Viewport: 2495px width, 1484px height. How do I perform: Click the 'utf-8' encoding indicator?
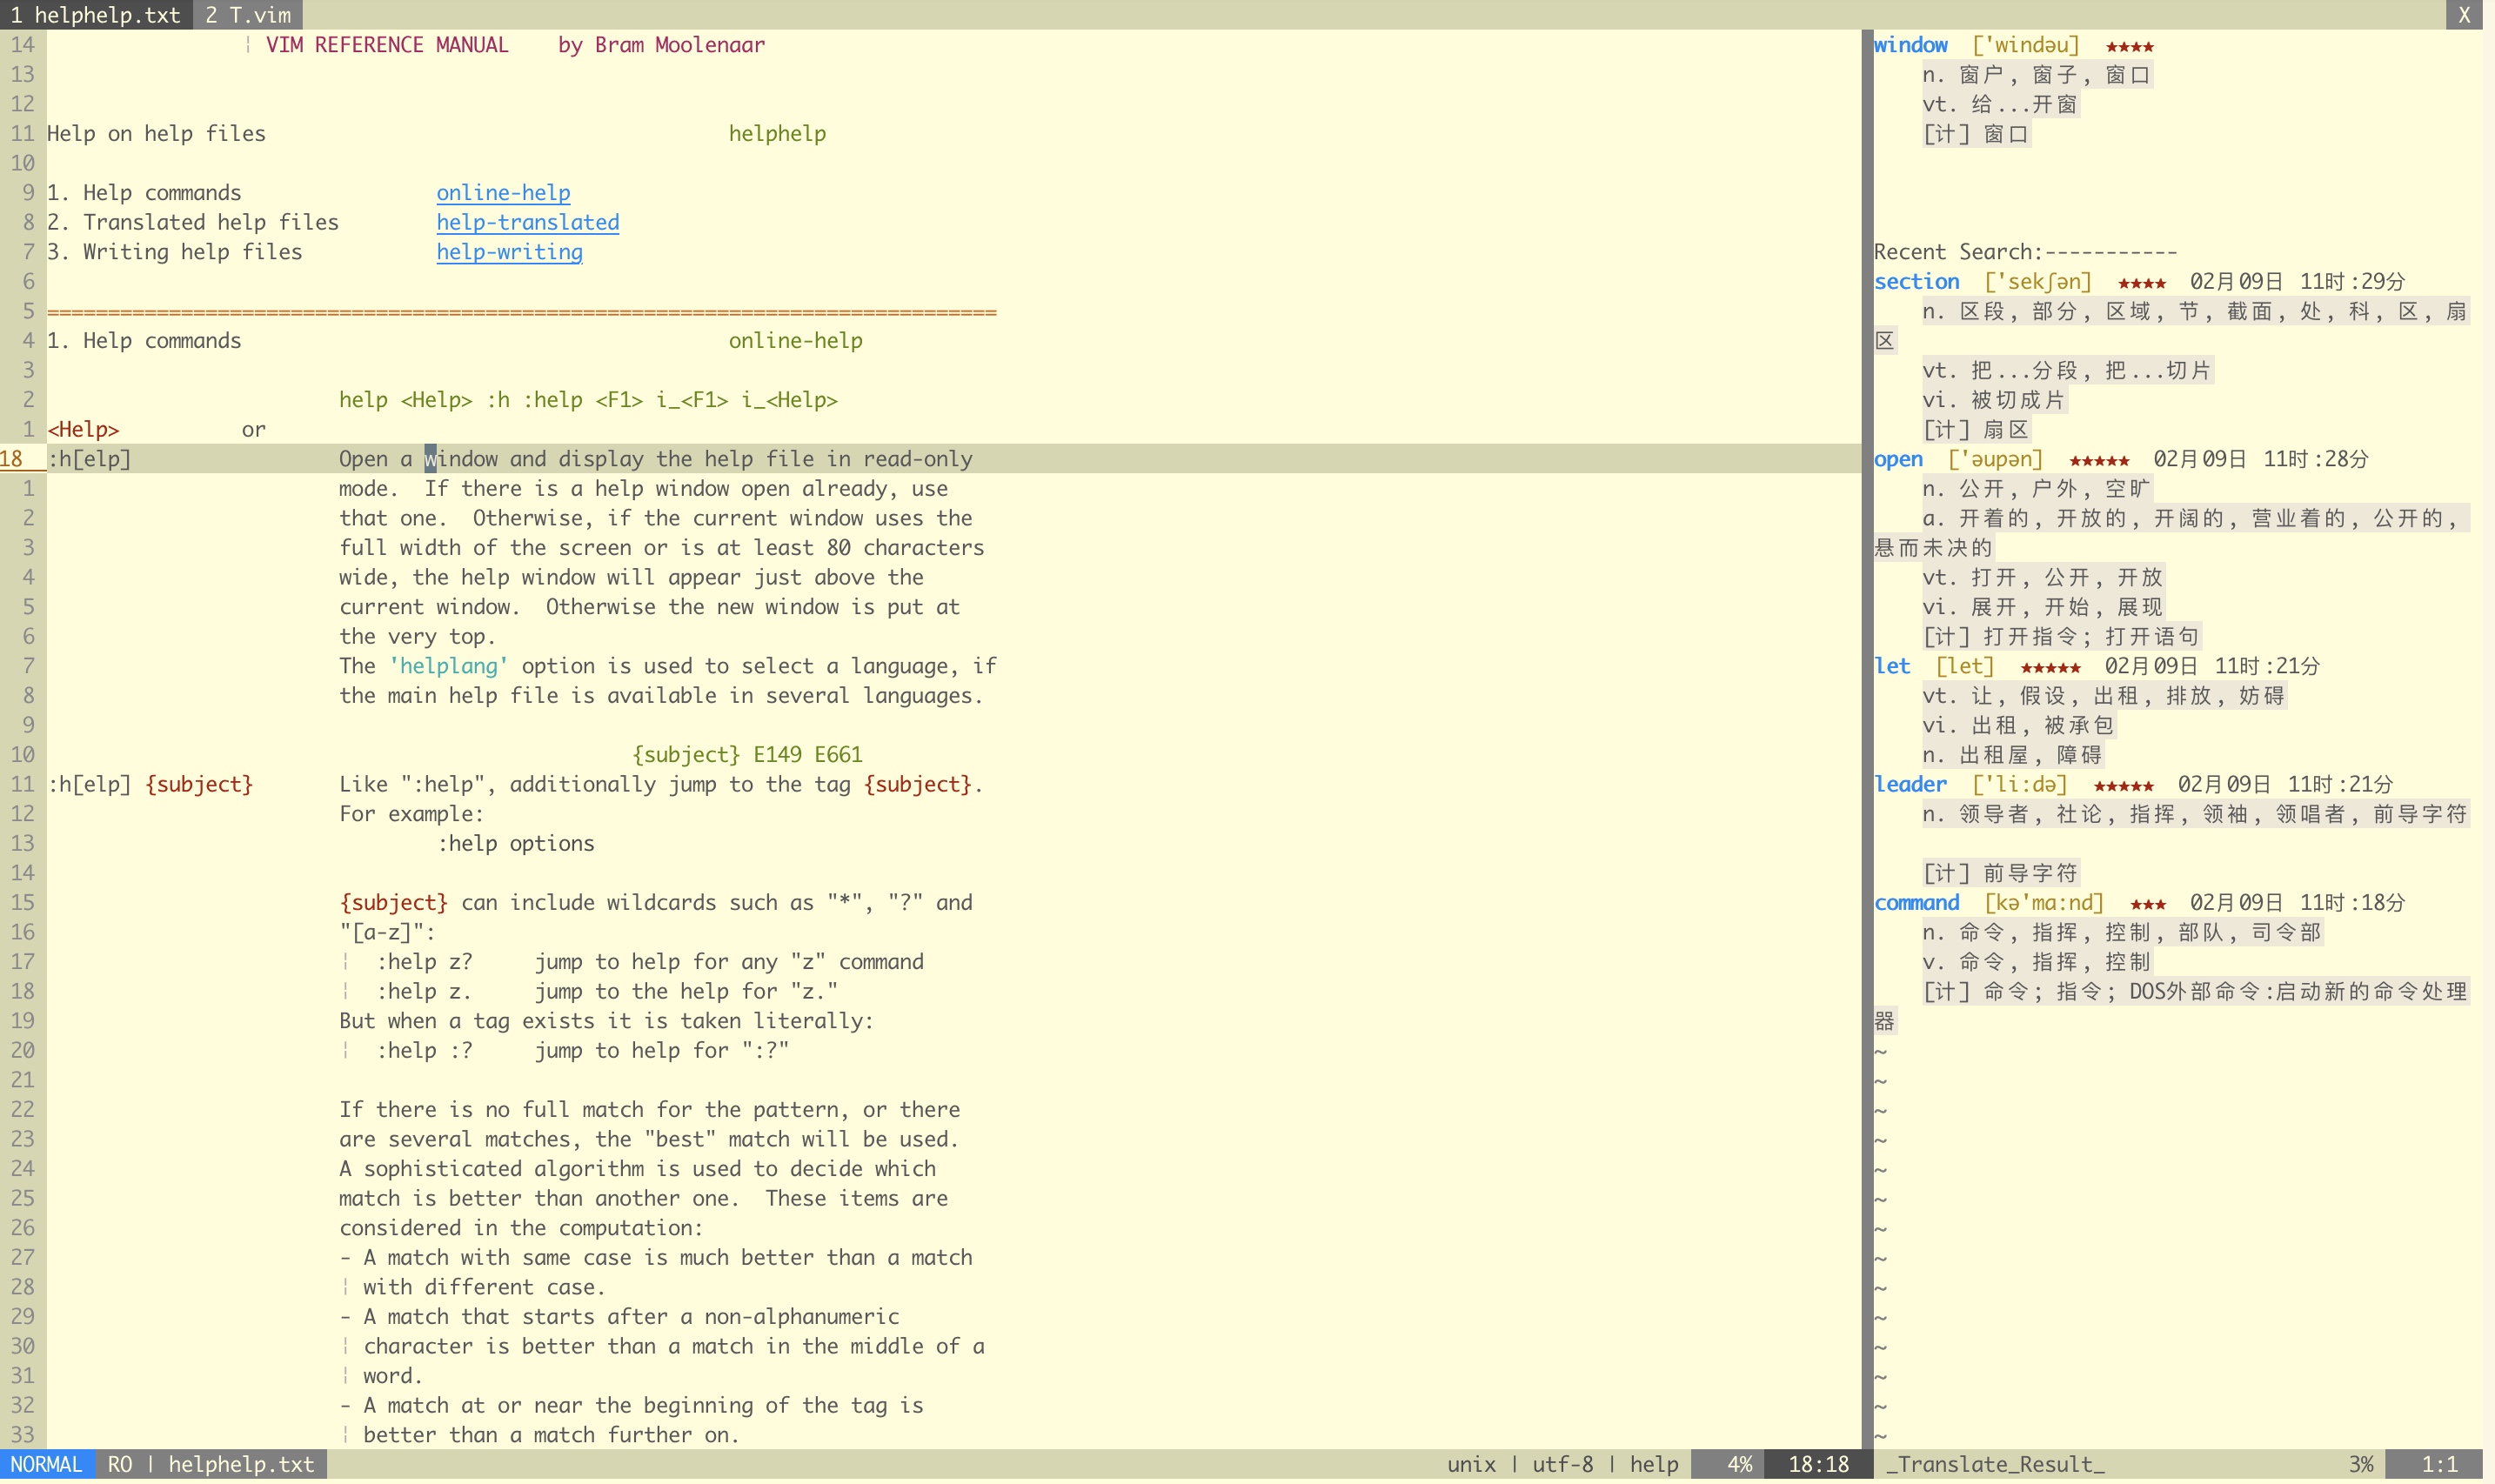point(1562,1465)
